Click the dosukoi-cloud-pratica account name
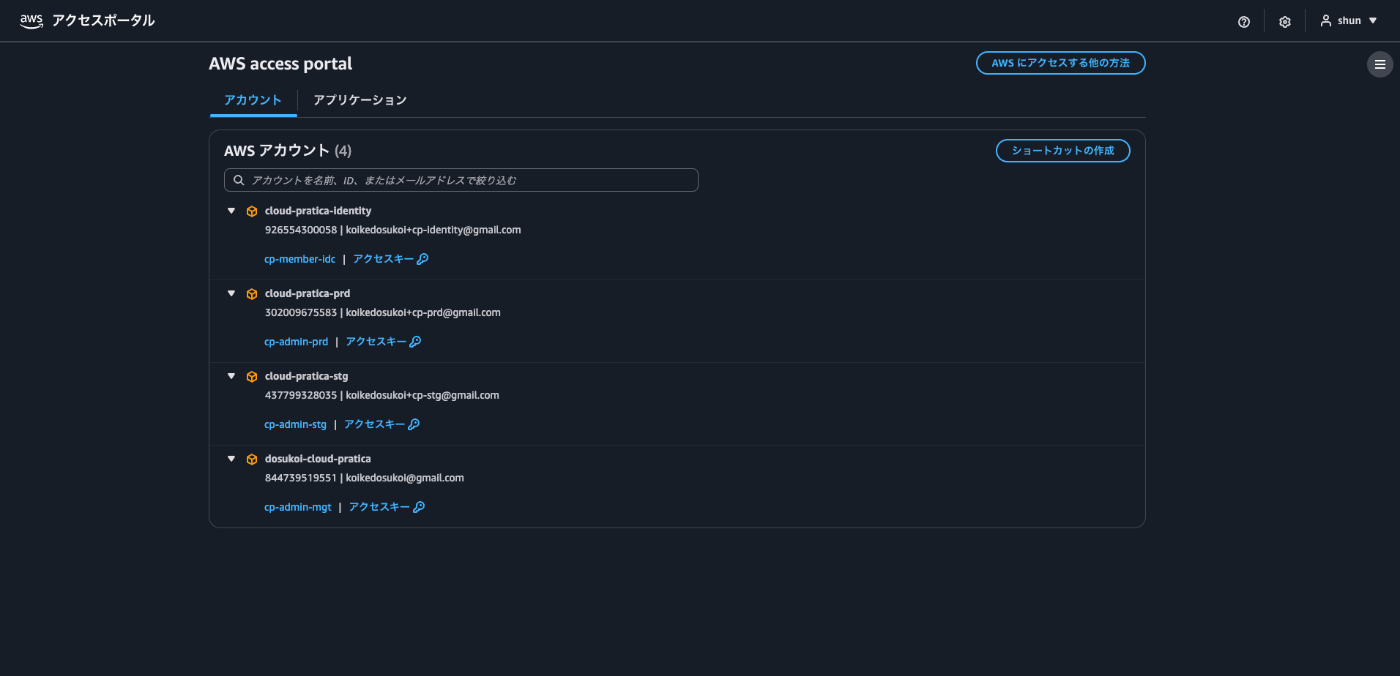 click(317, 459)
